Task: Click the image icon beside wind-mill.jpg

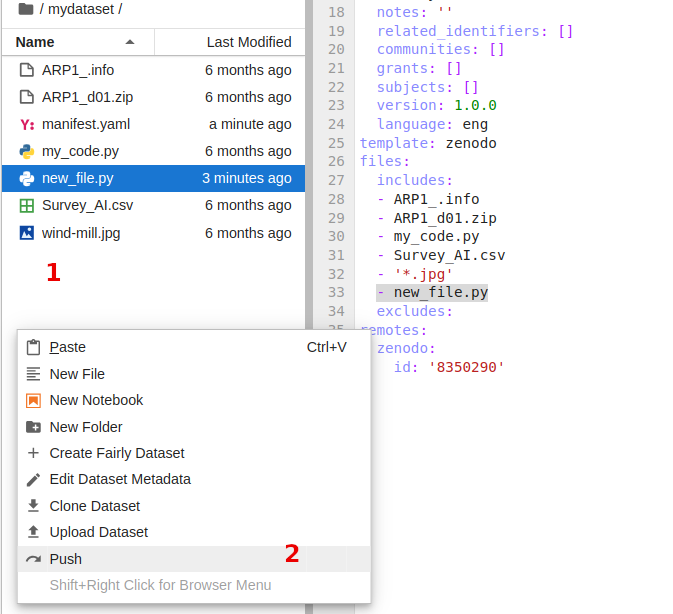Action: [x=27, y=233]
